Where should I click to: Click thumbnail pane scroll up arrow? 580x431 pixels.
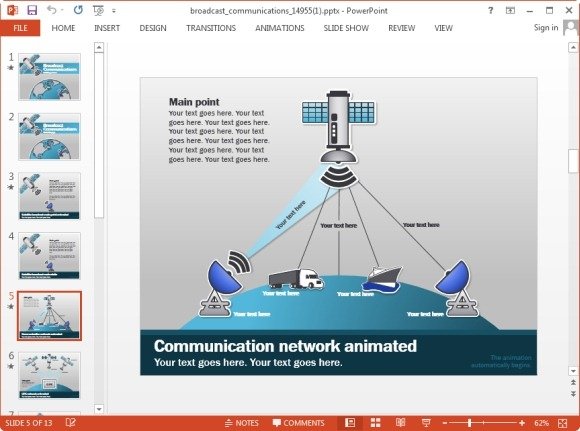[x=99, y=47]
